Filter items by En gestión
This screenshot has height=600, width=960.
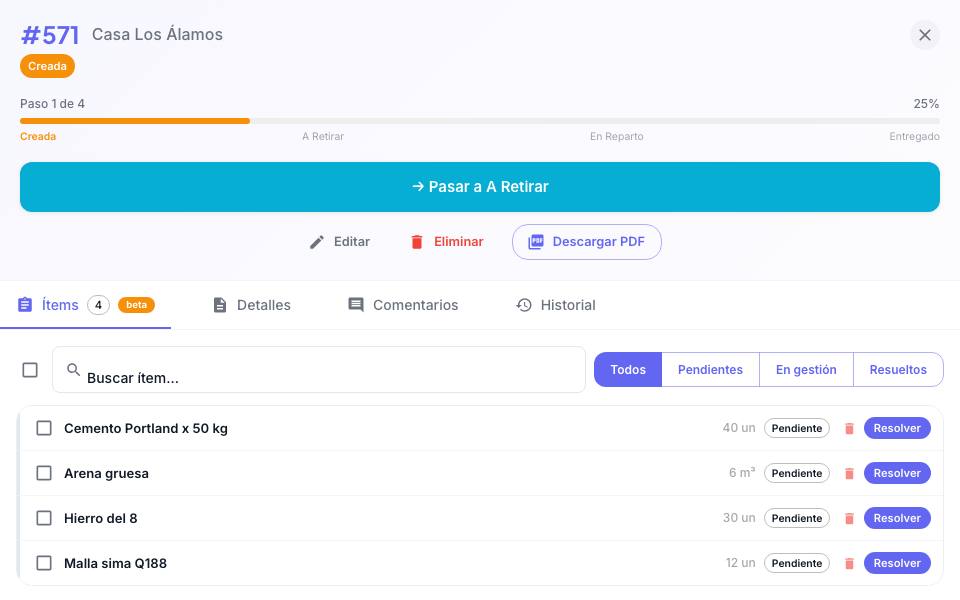click(x=806, y=370)
